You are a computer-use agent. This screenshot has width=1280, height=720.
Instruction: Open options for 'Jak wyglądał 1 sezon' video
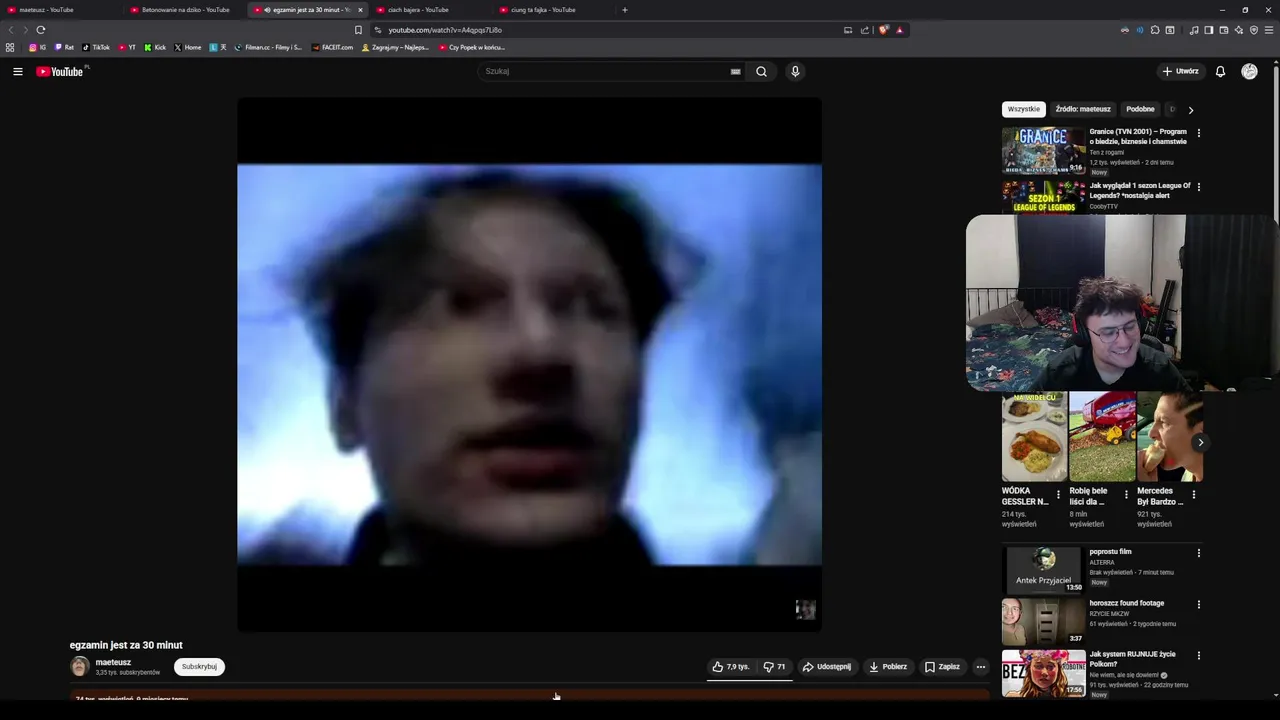[1199, 187]
